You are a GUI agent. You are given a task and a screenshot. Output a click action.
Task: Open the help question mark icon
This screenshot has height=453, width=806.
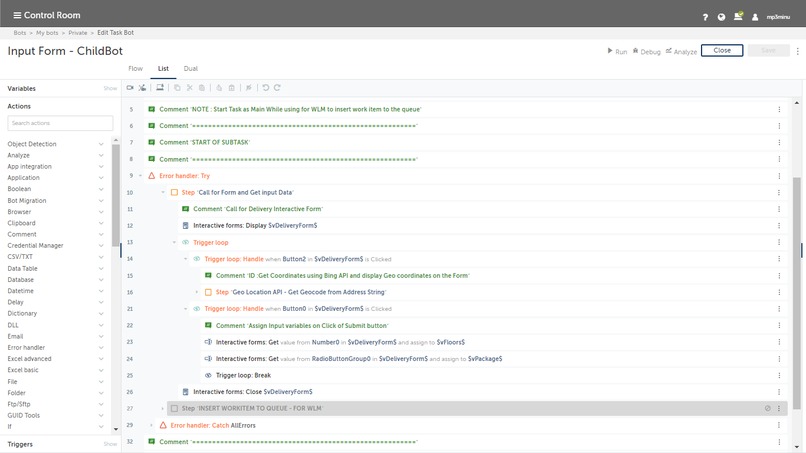[x=705, y=17]
